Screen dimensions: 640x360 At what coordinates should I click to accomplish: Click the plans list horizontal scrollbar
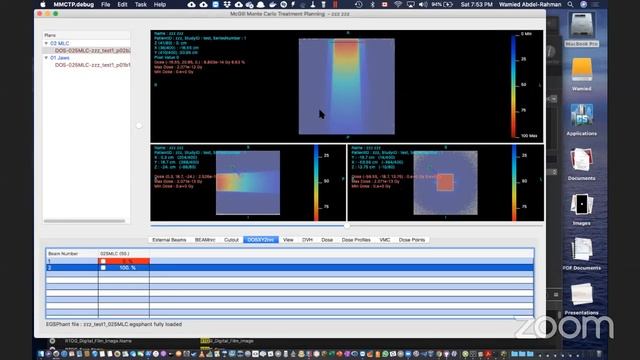click(84, 221)
